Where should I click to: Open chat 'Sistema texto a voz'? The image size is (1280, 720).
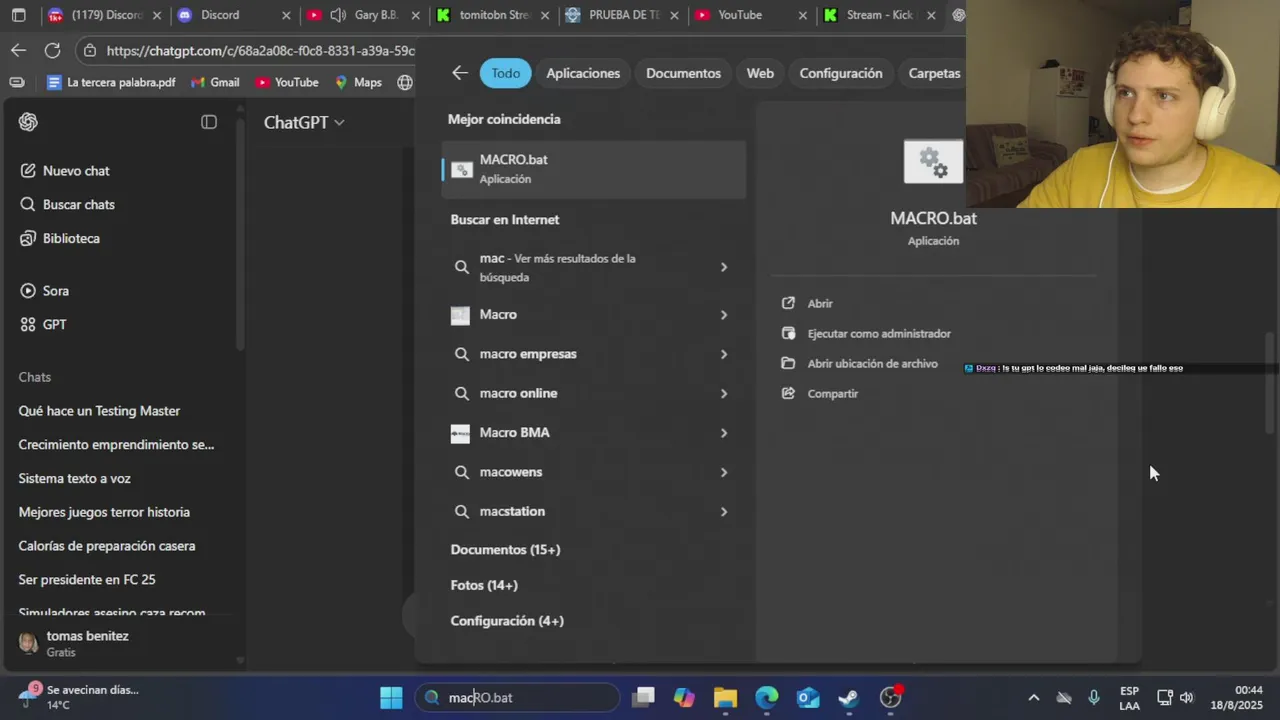point(74,479)
